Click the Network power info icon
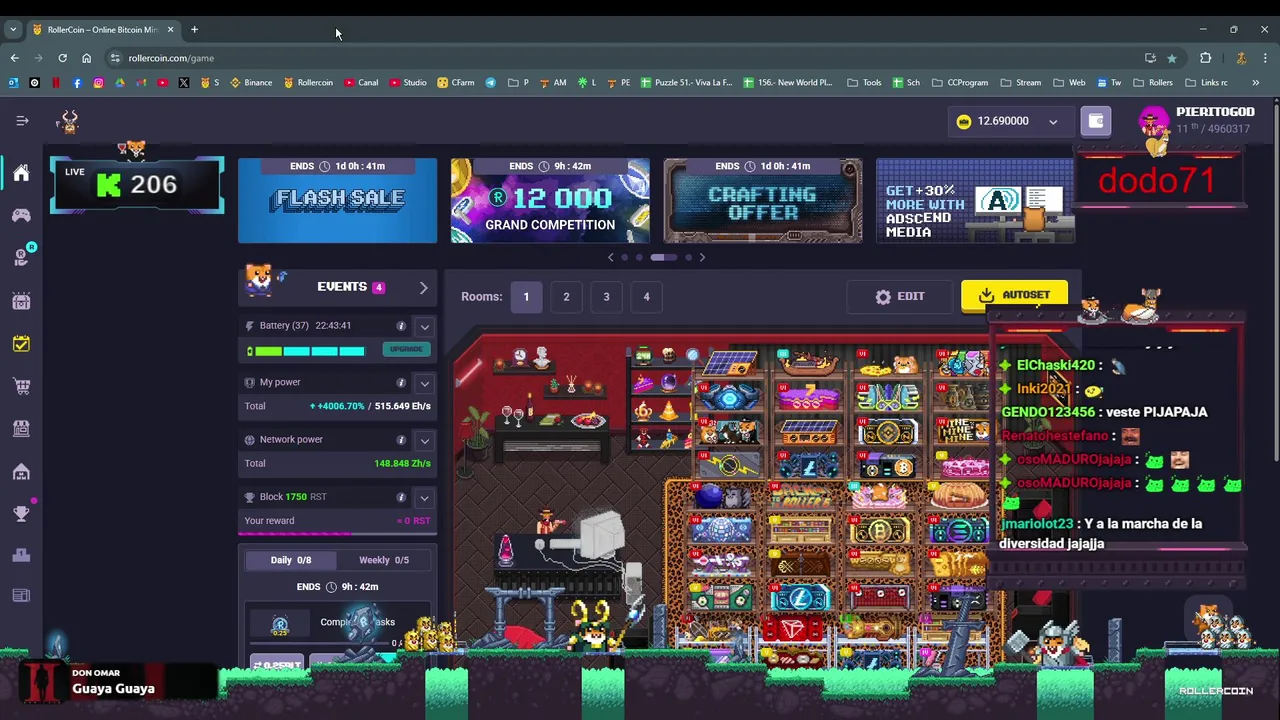The height and width of the screenshot is (720, 1280). [x=401, y=440]
